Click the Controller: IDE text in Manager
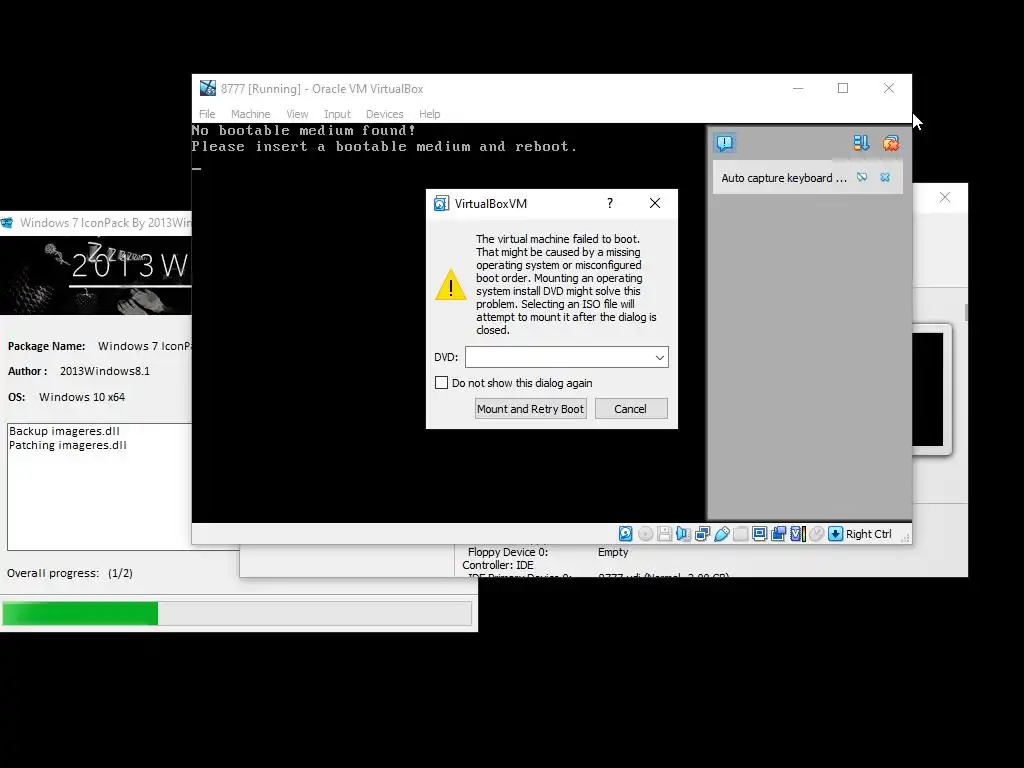The height and width of the screenshot is (768, 1024). 498,565
